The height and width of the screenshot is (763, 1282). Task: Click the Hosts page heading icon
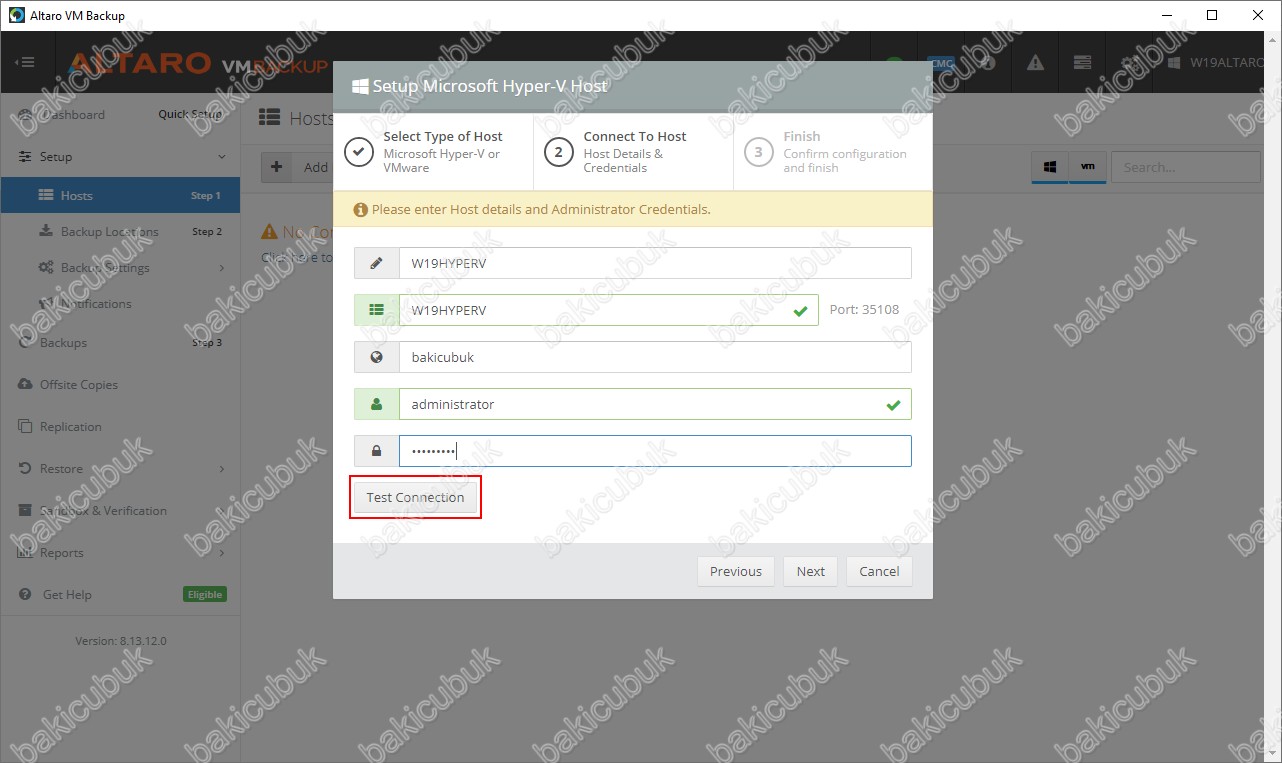click(269, 118)
